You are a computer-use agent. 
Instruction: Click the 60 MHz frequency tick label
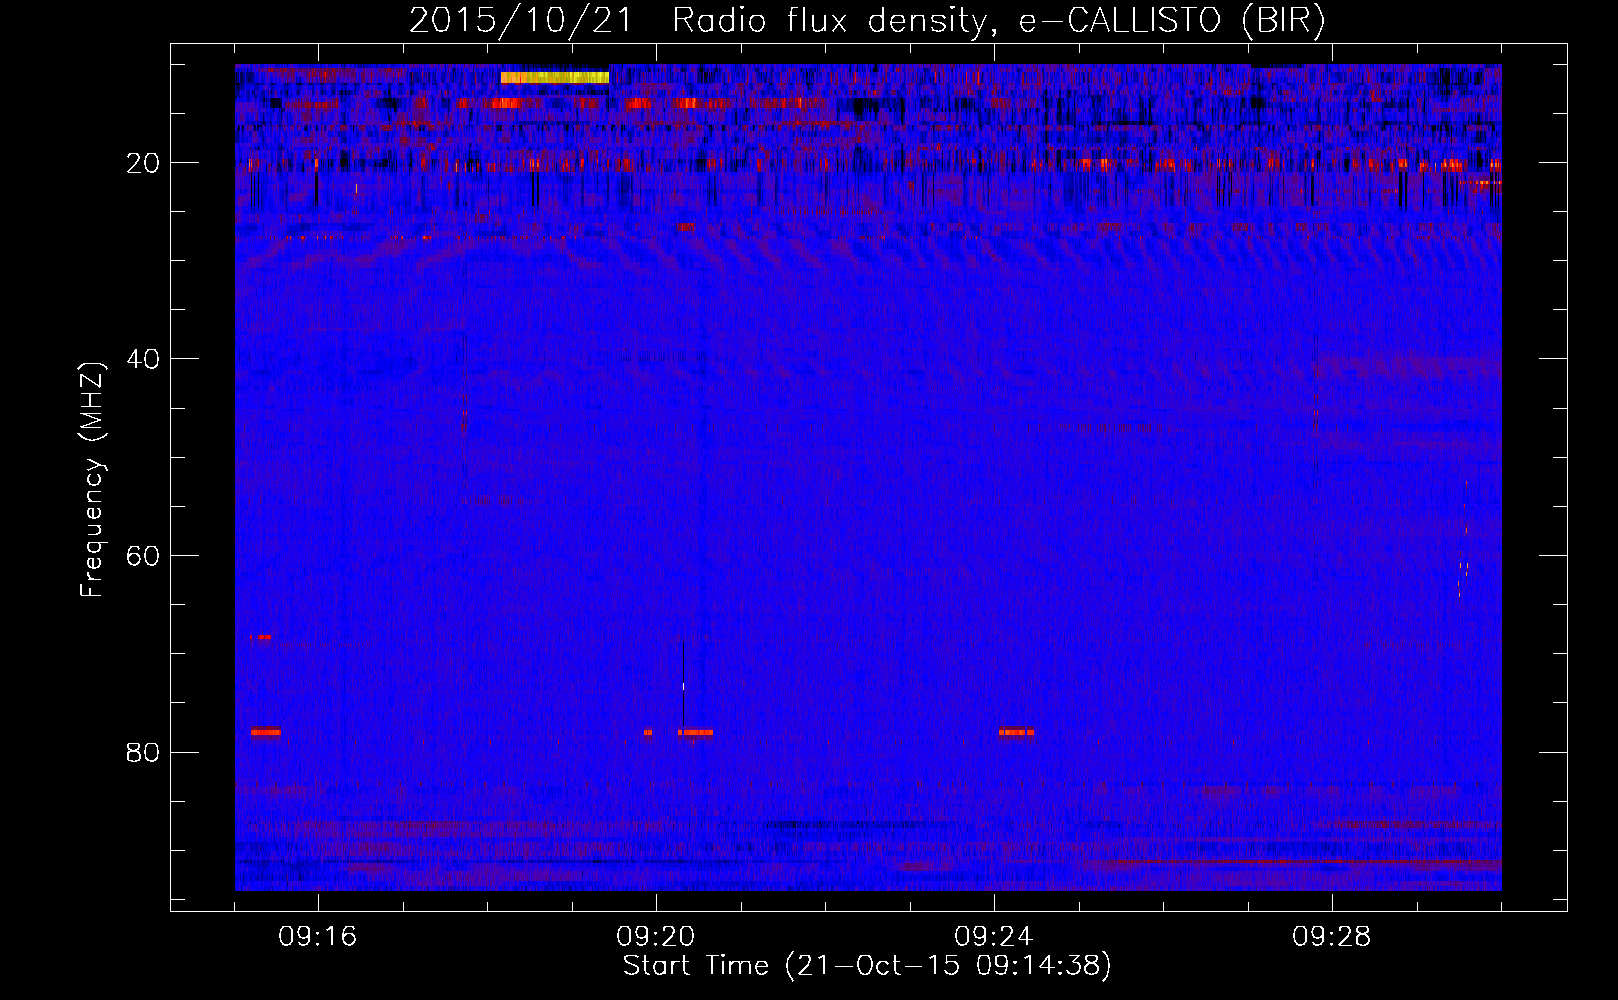pos(143,556)
